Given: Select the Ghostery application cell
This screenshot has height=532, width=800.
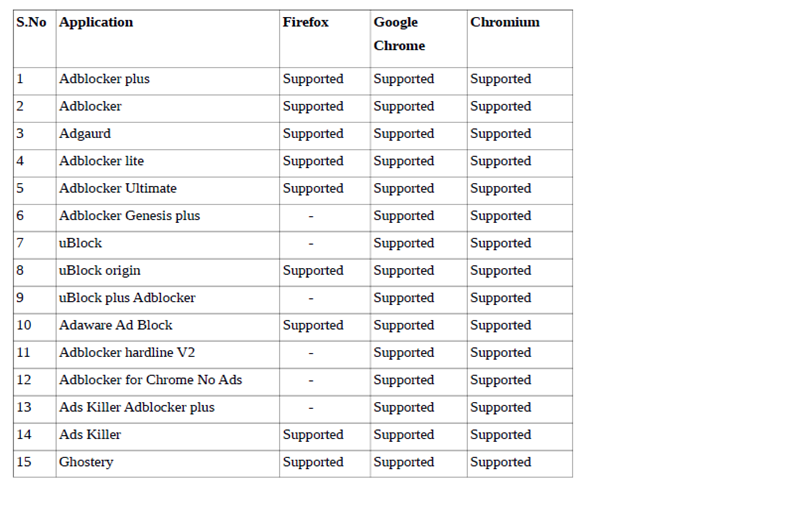Looking at the screenshot, I should (x=86, y=462).
